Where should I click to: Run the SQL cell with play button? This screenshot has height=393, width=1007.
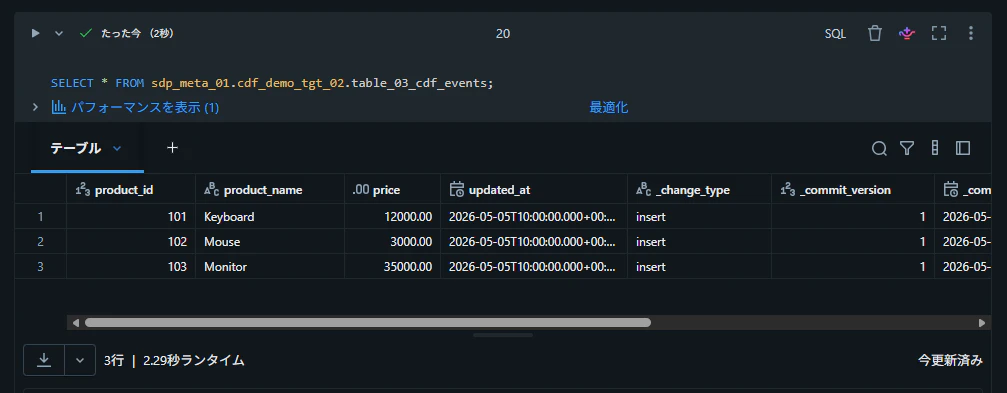36,33
